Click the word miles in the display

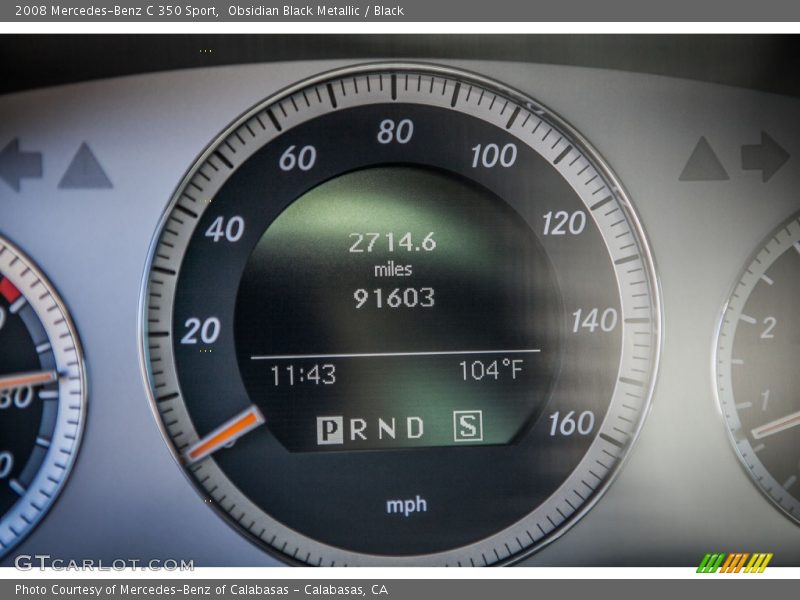pyautogui.click(x=393, y=269)
